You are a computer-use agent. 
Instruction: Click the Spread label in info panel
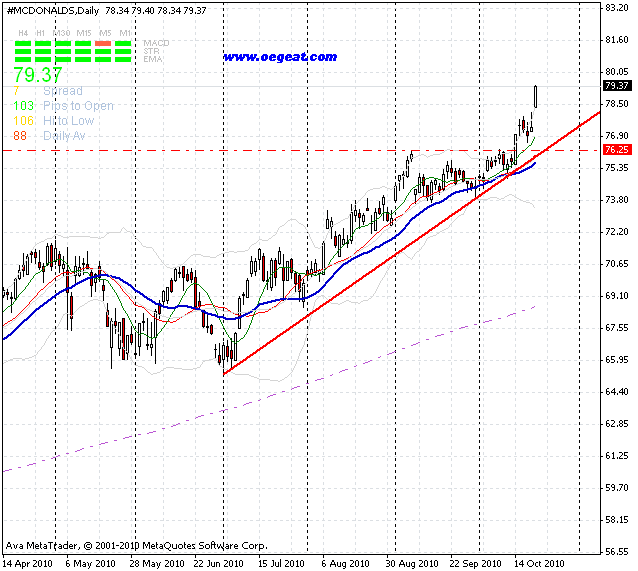pos(63,91)
